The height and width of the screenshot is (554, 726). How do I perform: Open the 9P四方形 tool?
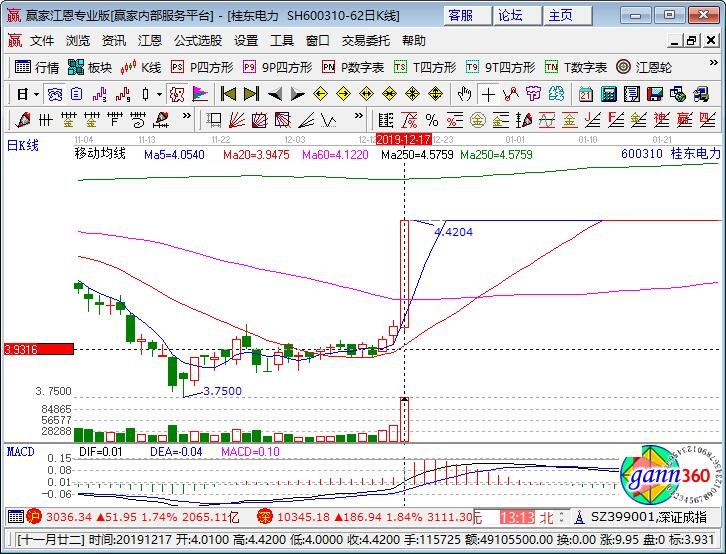coord(278,68)
